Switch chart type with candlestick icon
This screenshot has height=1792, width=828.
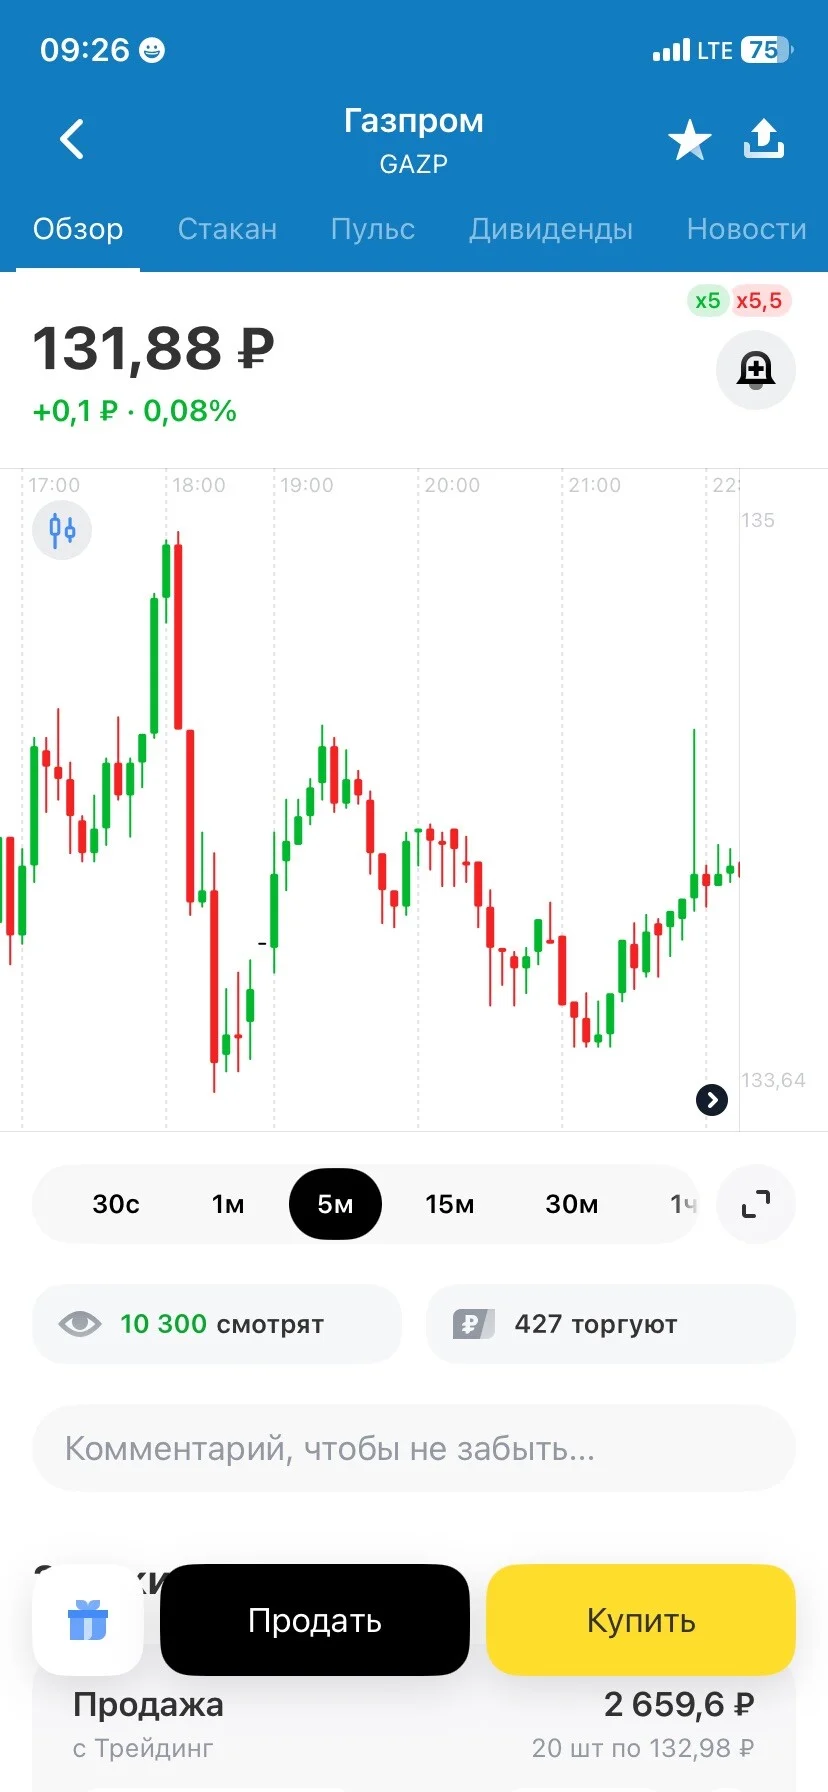[x=62, y=529]
